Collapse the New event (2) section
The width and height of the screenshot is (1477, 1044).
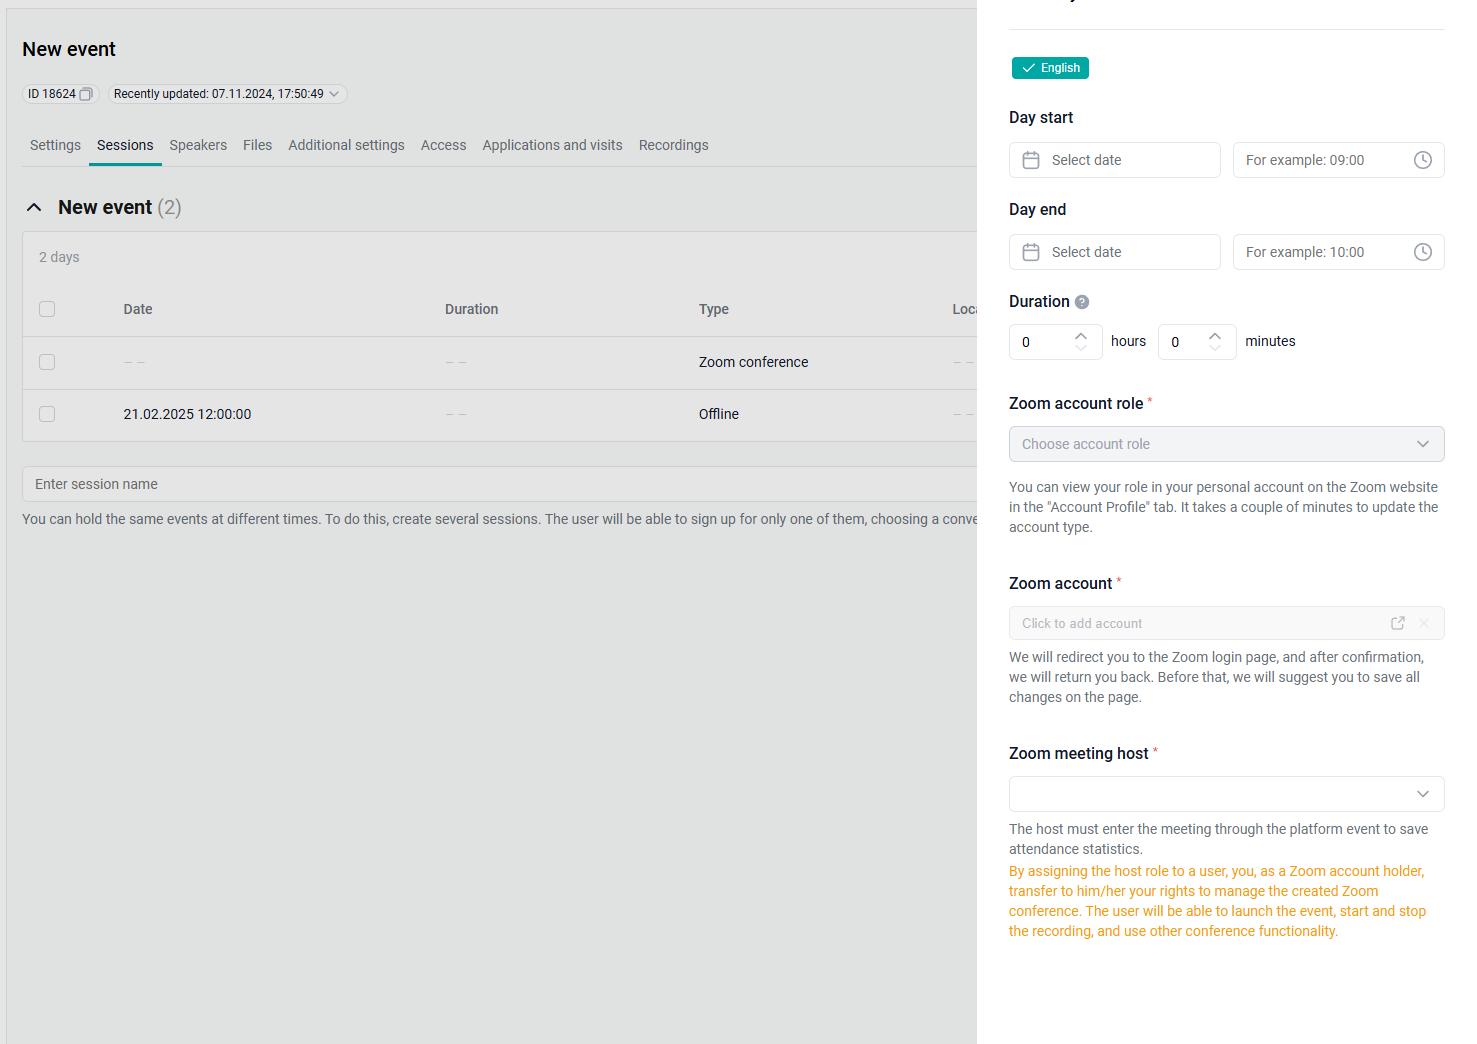pyautogui.click(x=34, y=207)
